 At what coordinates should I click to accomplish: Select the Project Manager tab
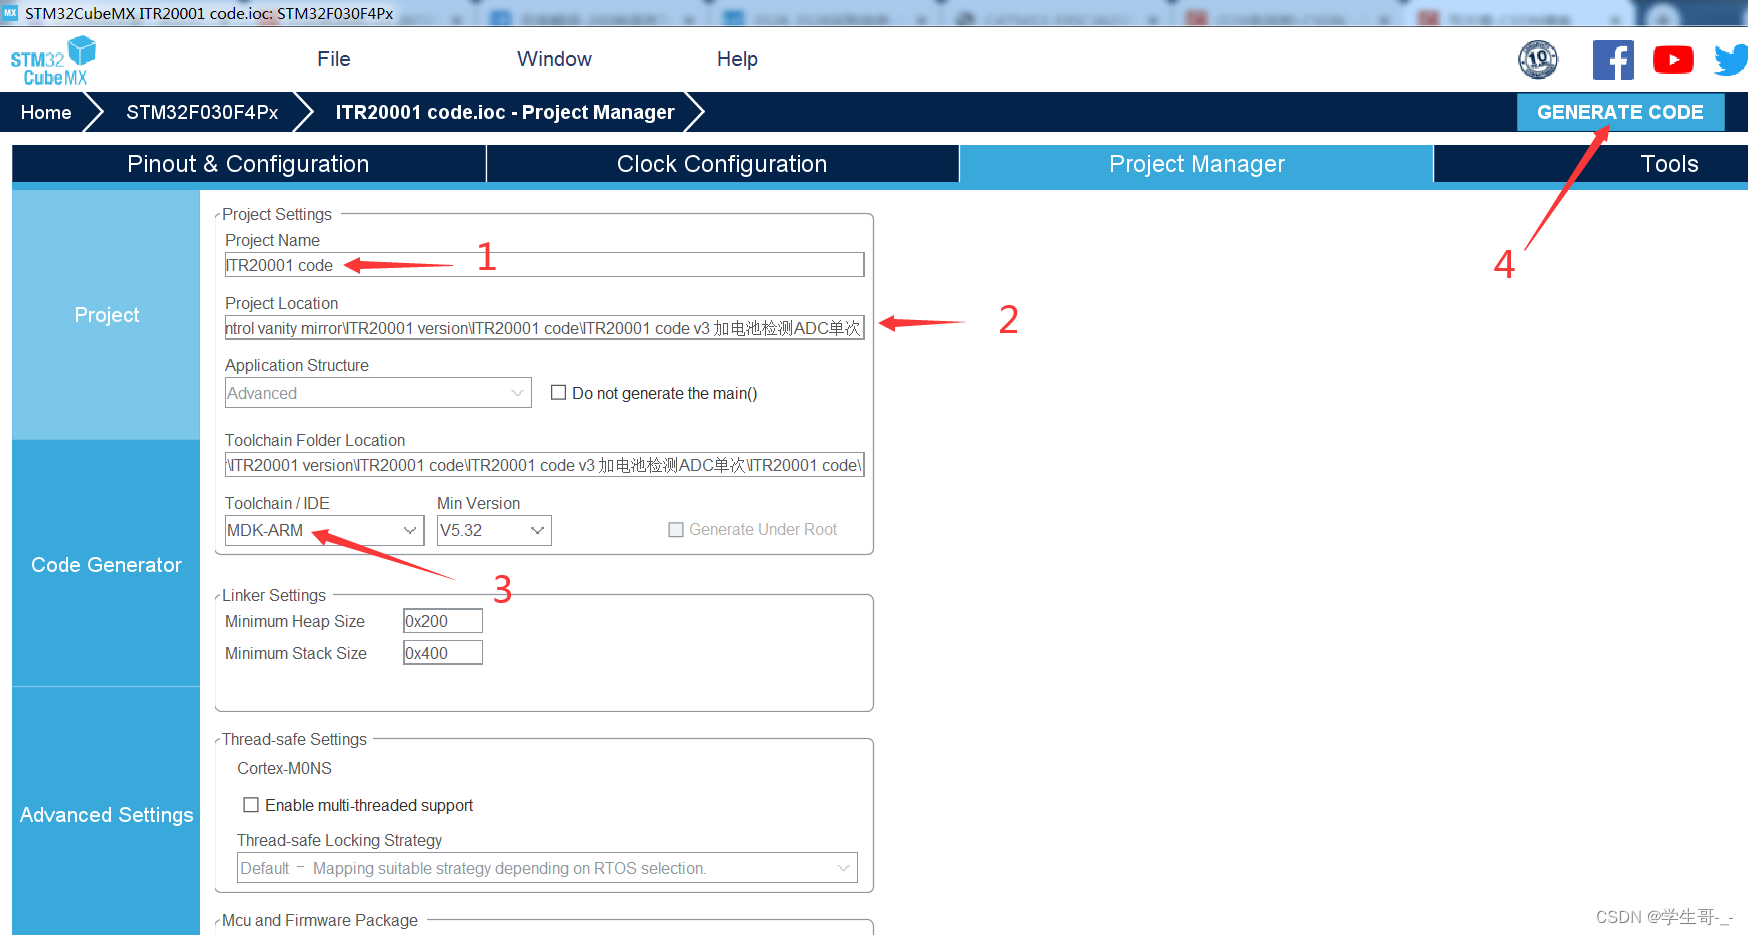click(1197, 164)
